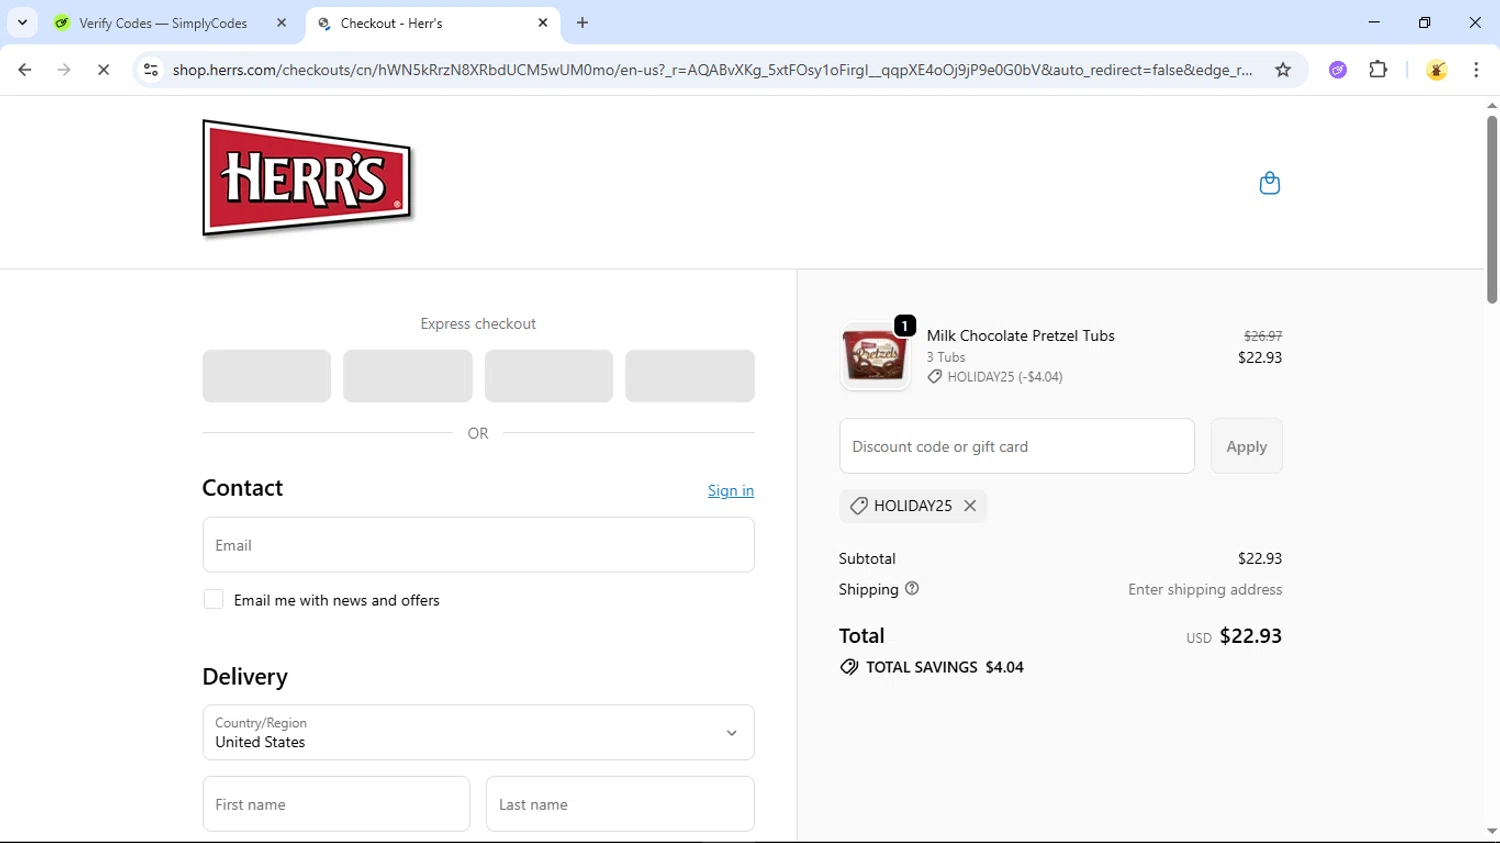The height and width of the screenshot is (843, 1500).
Task: Focus the First name field
Action: [336, 804]
